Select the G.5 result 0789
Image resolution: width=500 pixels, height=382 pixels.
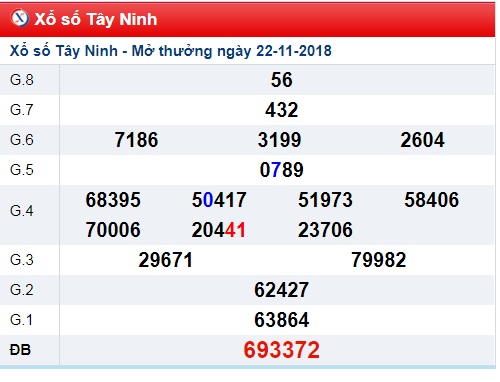click(282, 170)
